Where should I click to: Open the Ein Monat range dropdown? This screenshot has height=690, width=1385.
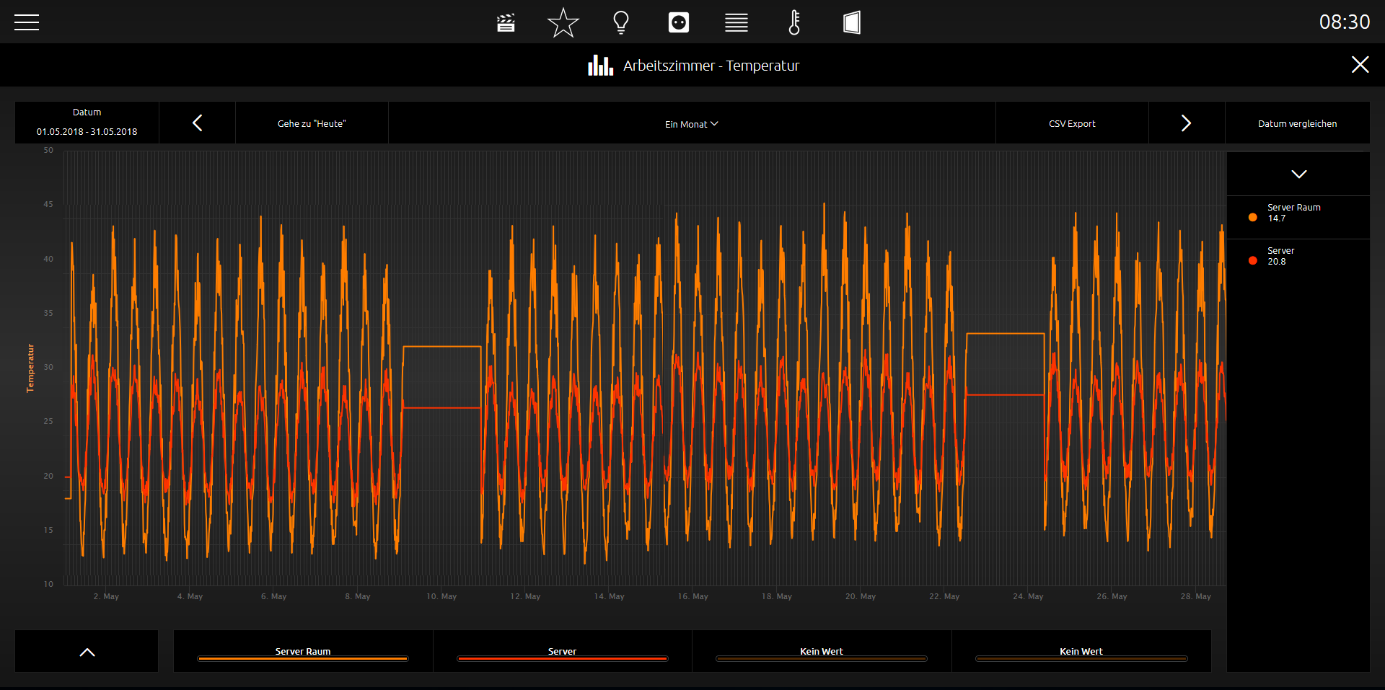[692, 124]
